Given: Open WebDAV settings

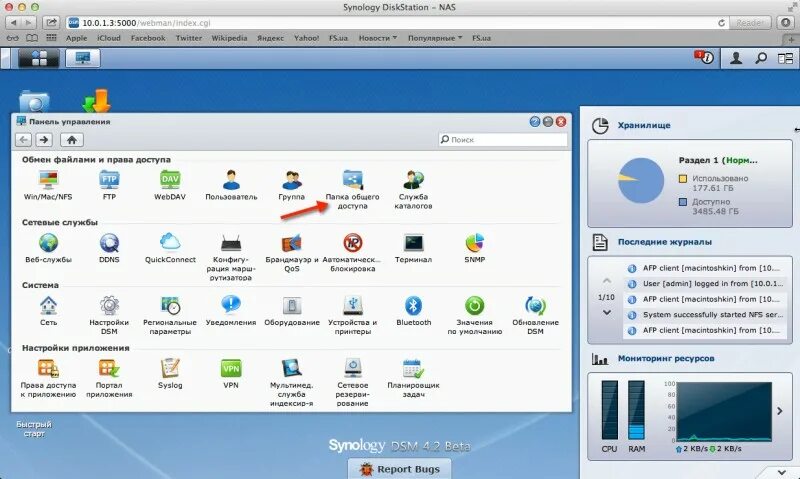Looking at the screenshot, I should click(170, 185).
